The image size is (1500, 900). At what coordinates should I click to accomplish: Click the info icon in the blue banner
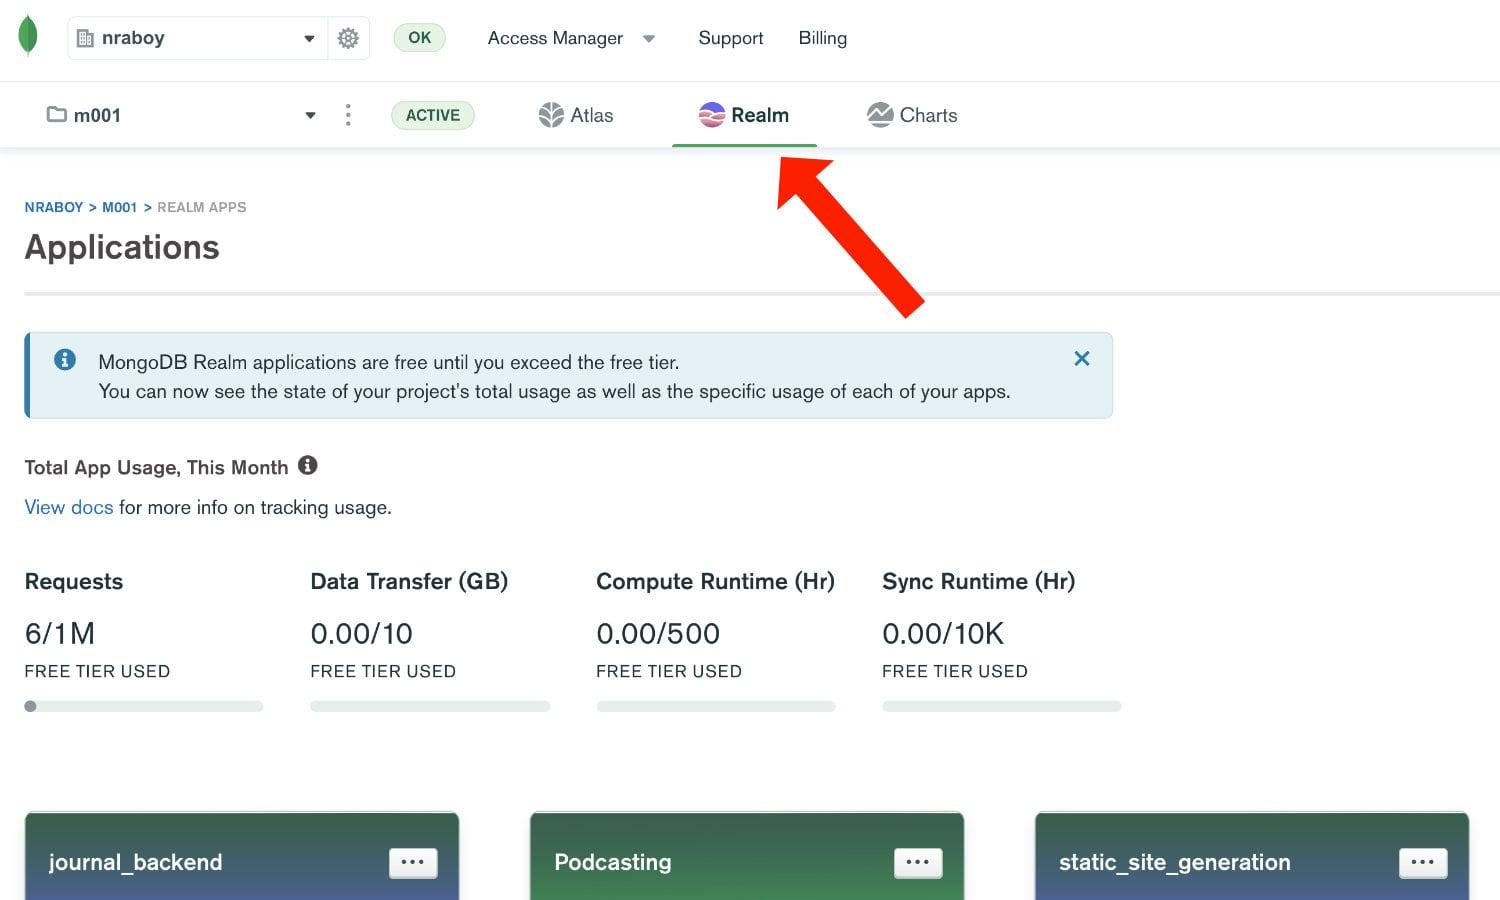65,359
